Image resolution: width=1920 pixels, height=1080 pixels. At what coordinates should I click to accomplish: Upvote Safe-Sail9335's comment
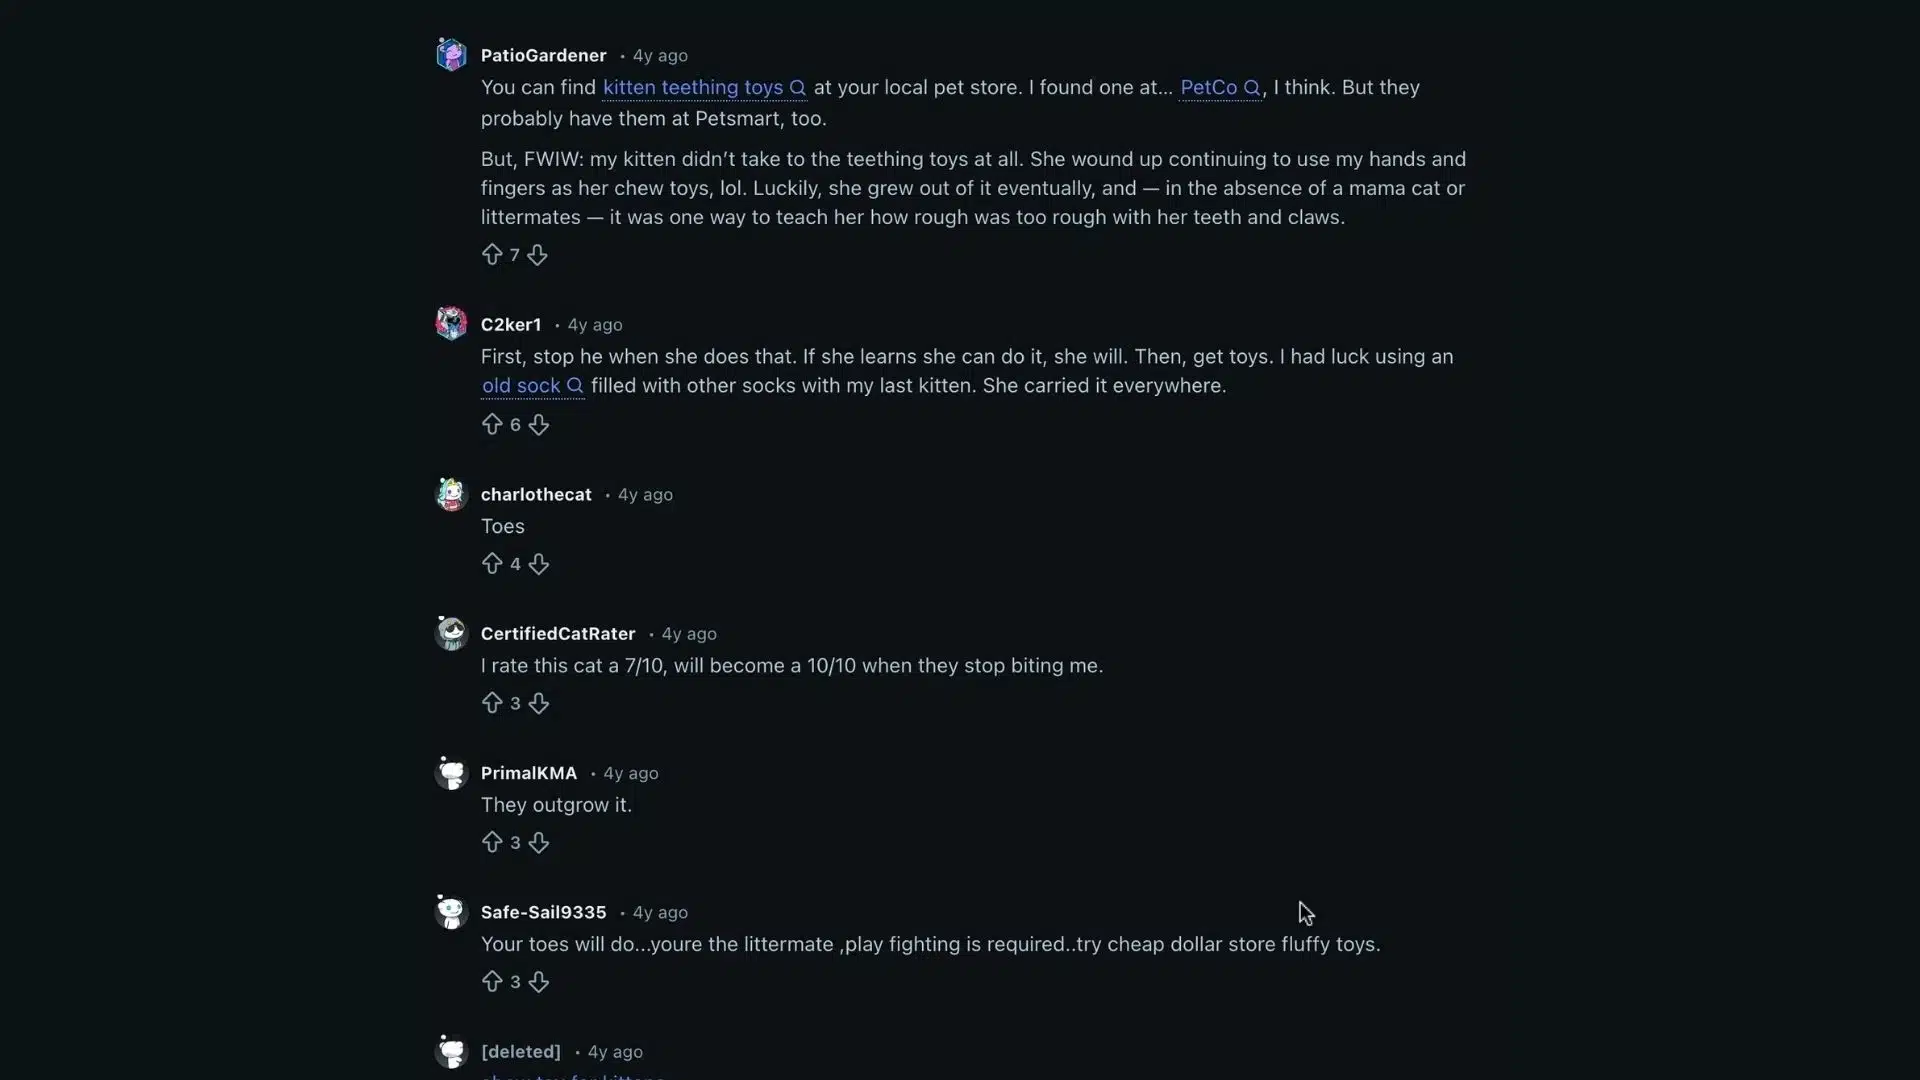(x=491, y=982)
